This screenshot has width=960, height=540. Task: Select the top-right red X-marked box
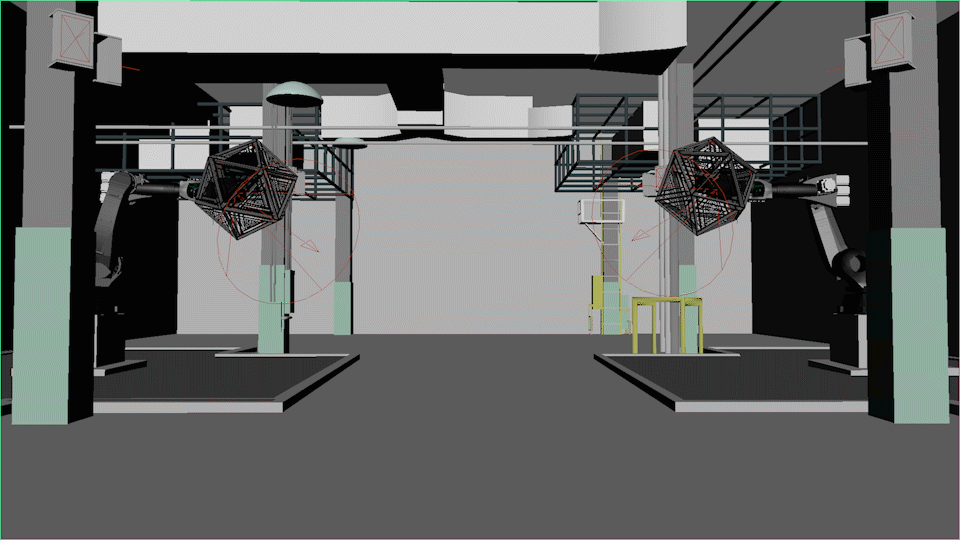891,39
